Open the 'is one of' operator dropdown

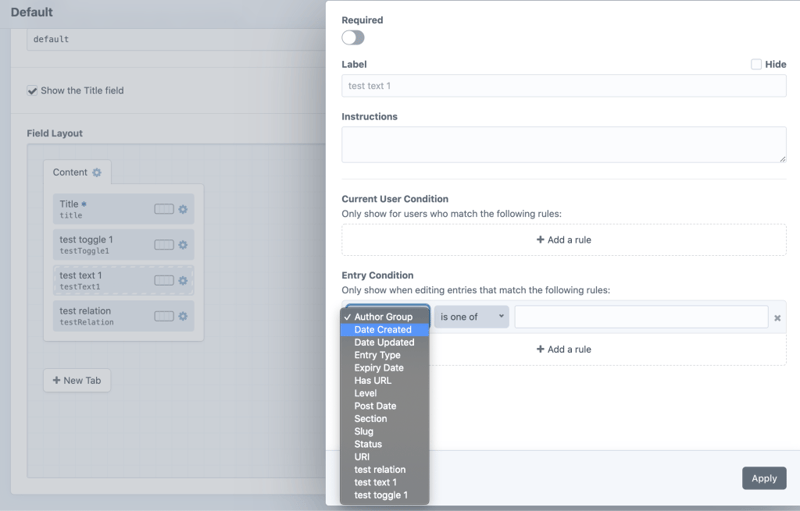tap(472, 317)
